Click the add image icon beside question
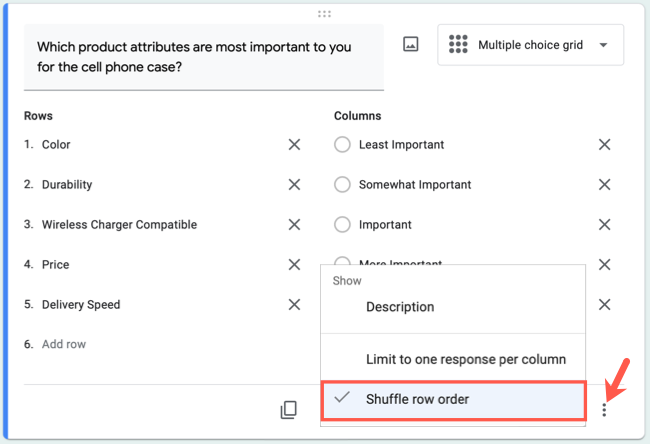Viewport: 650px width, 444px height. (x=410, y=45)
